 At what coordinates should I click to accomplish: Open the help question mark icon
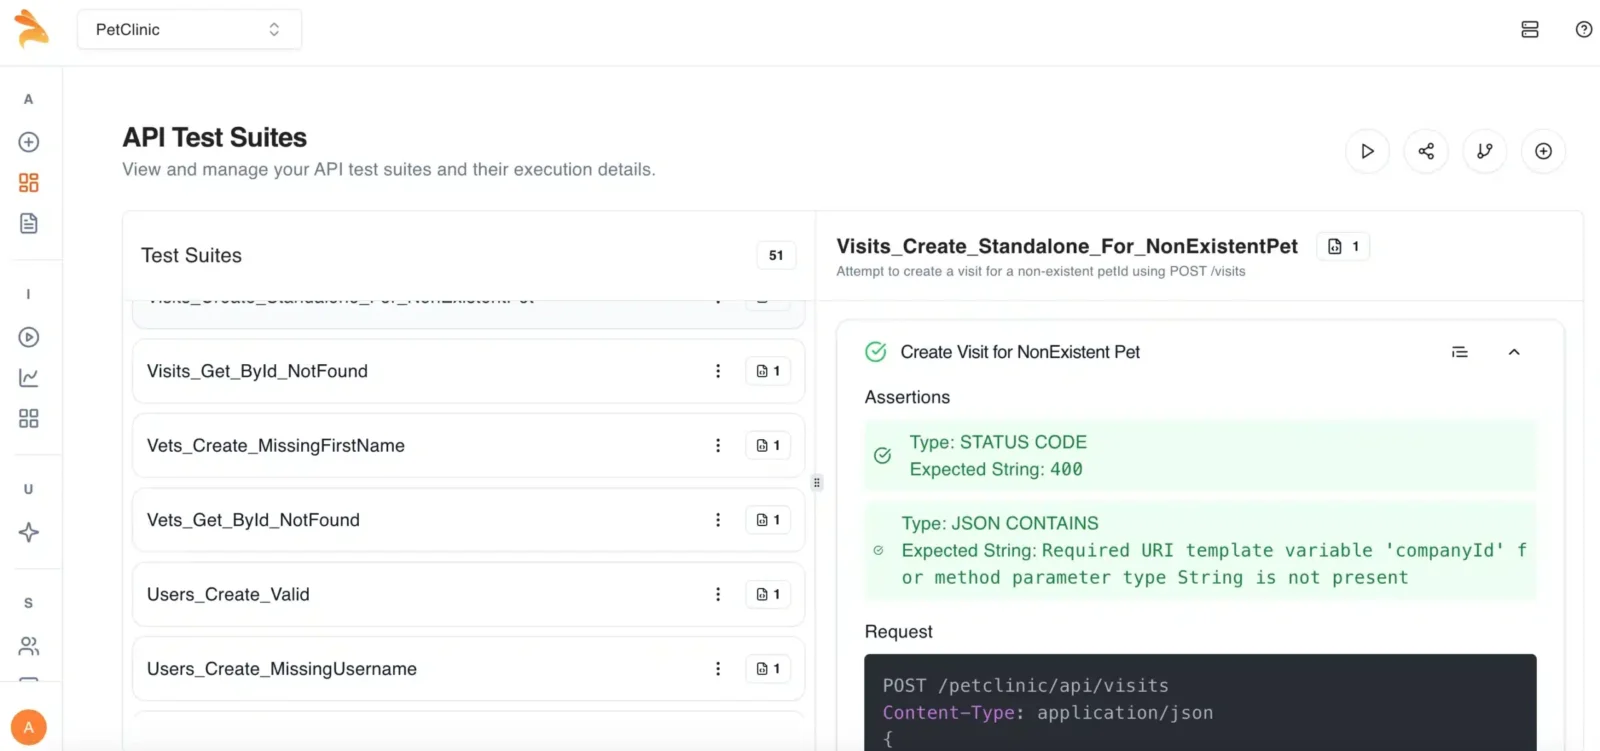1583,30
